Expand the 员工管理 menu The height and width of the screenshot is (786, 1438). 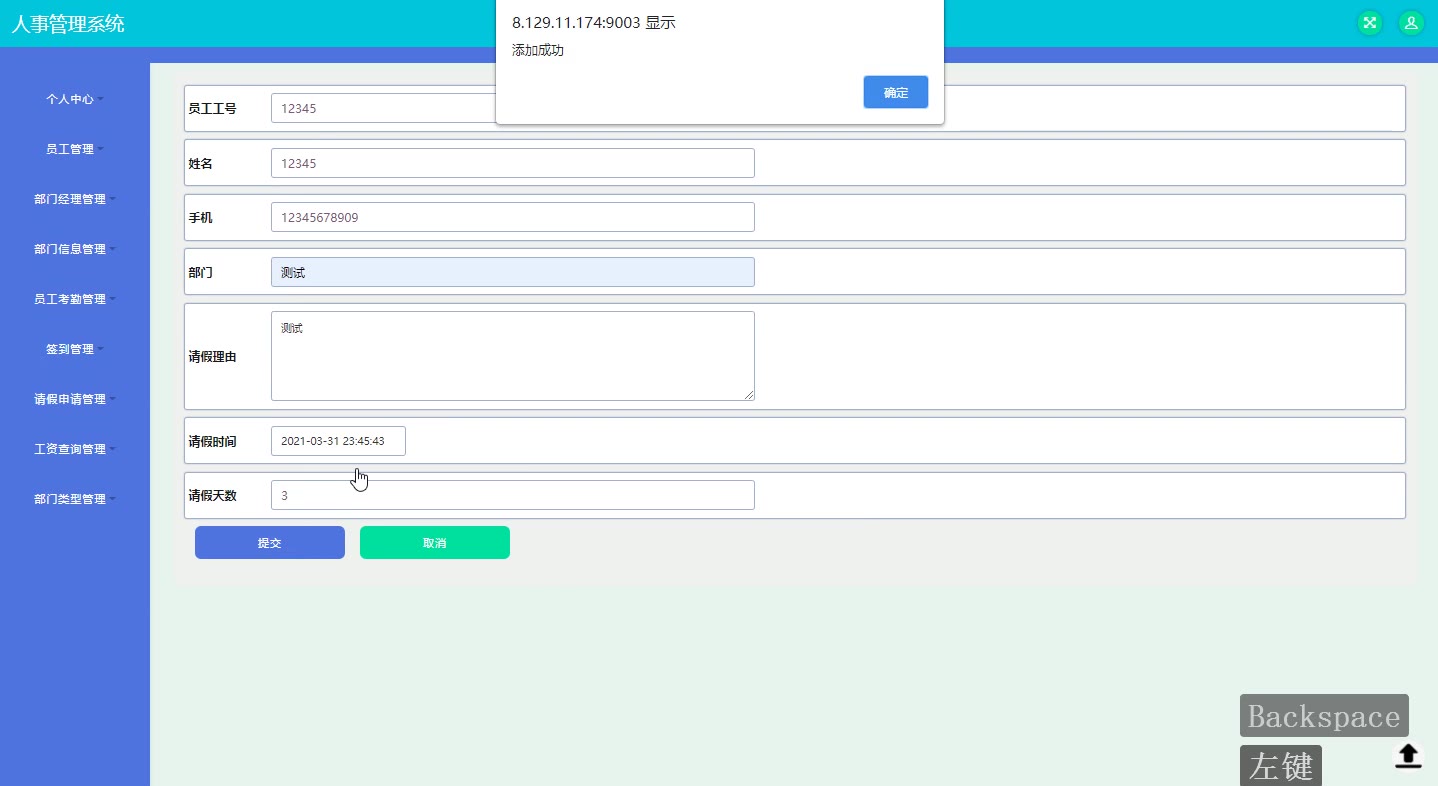pos(75,149)
